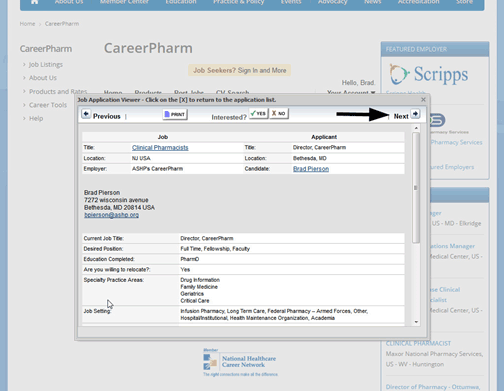Click the NJ USA job location cell

click(141, 158)
